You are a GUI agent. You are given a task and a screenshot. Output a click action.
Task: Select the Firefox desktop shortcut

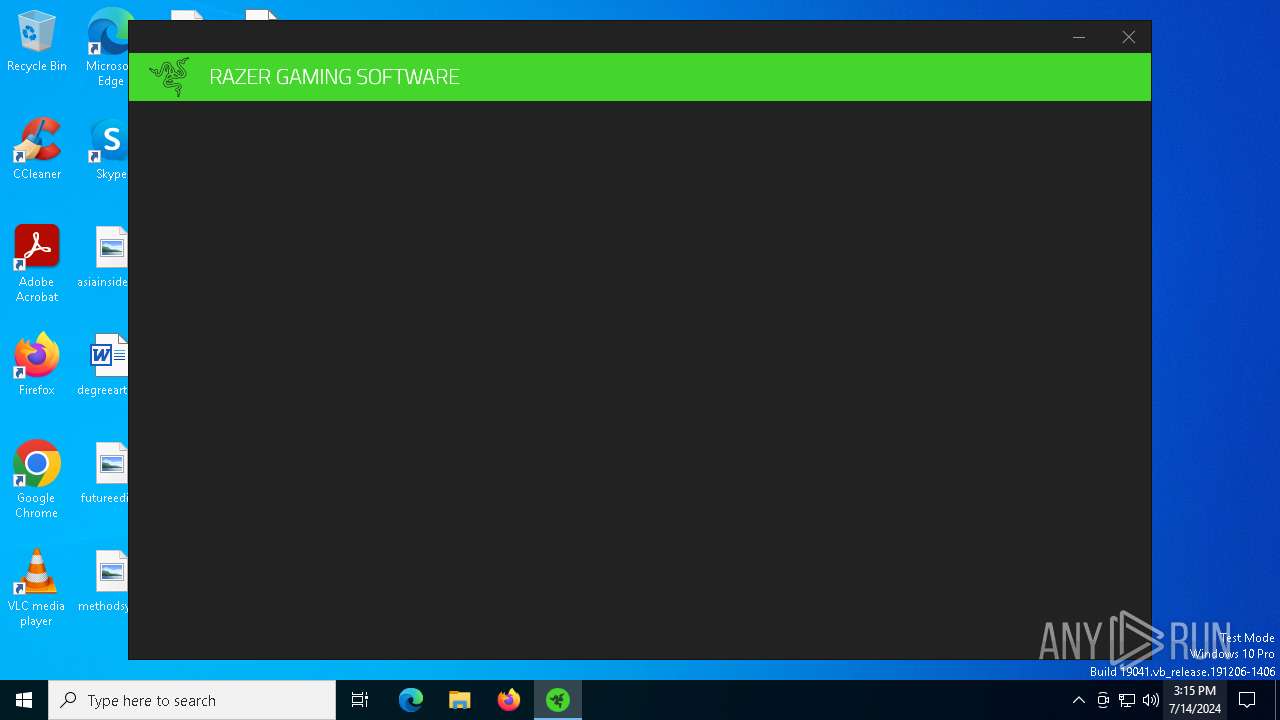click(x=37, y=365)
